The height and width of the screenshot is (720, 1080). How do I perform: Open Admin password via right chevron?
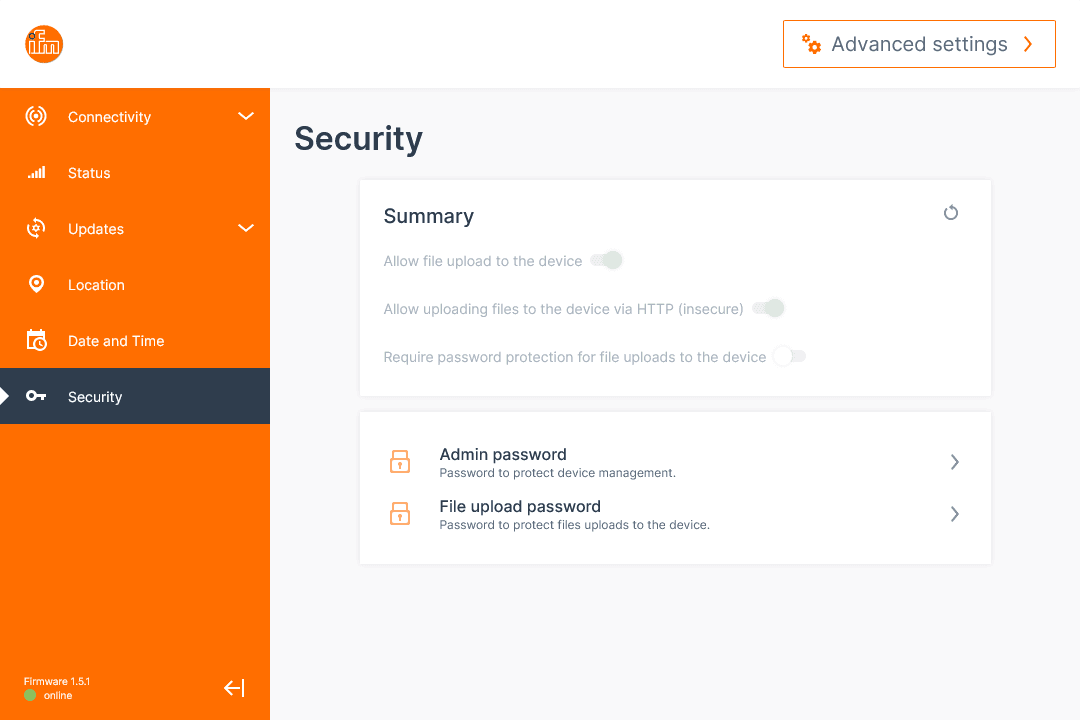point(955,462)
